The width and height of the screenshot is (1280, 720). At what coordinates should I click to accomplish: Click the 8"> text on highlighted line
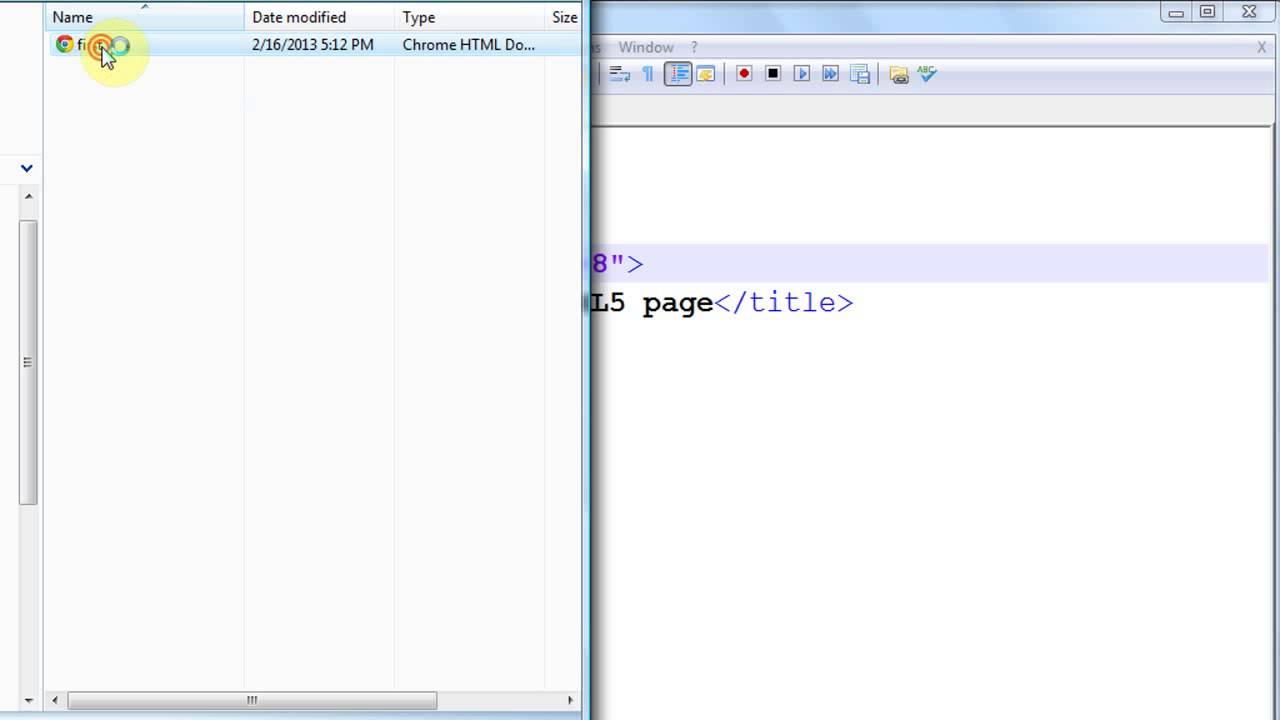617,264
